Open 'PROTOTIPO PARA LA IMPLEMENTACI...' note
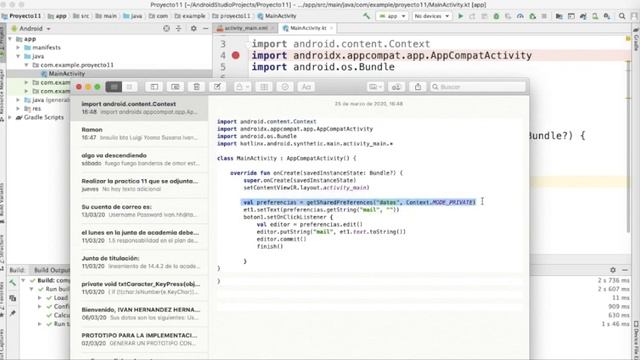Screen dimensions: 640x360 point(140,339)
